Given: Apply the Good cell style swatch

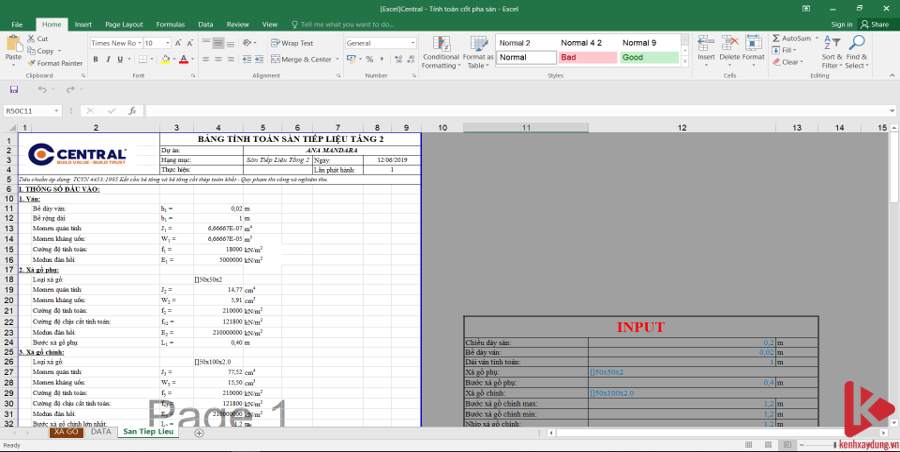Looking at the screenshot, I should [646, 58].
